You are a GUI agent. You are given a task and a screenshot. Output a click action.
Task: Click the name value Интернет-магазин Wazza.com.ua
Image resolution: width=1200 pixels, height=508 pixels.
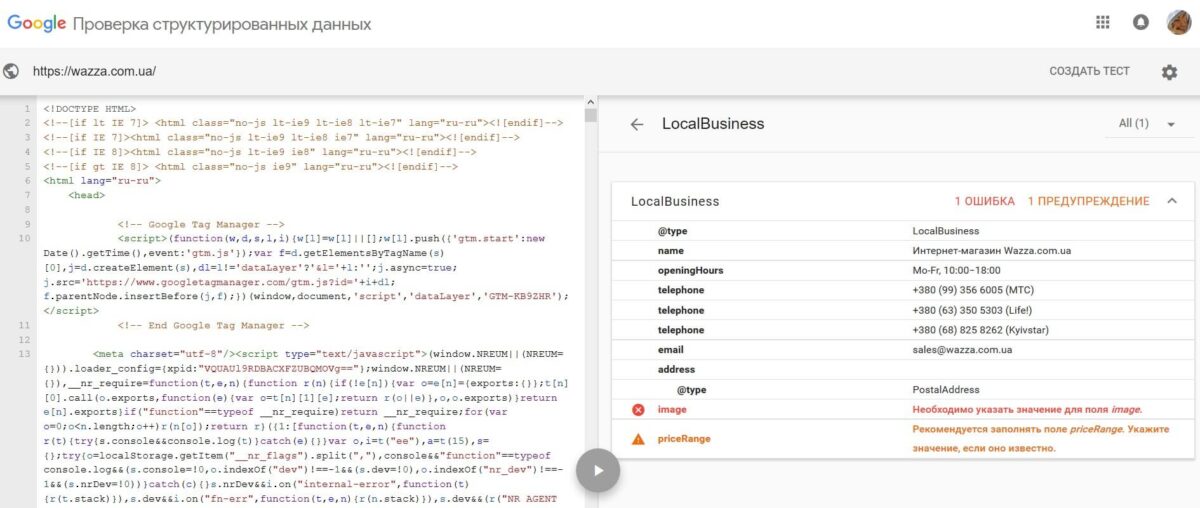point(991,250)
